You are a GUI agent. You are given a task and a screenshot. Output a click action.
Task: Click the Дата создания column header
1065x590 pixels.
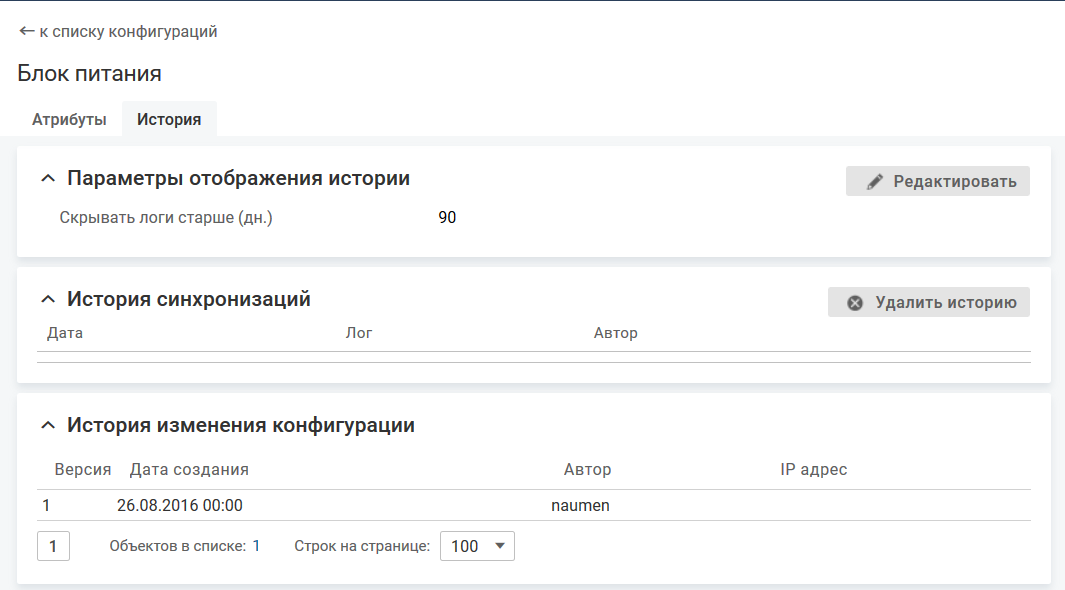point(189,469)
